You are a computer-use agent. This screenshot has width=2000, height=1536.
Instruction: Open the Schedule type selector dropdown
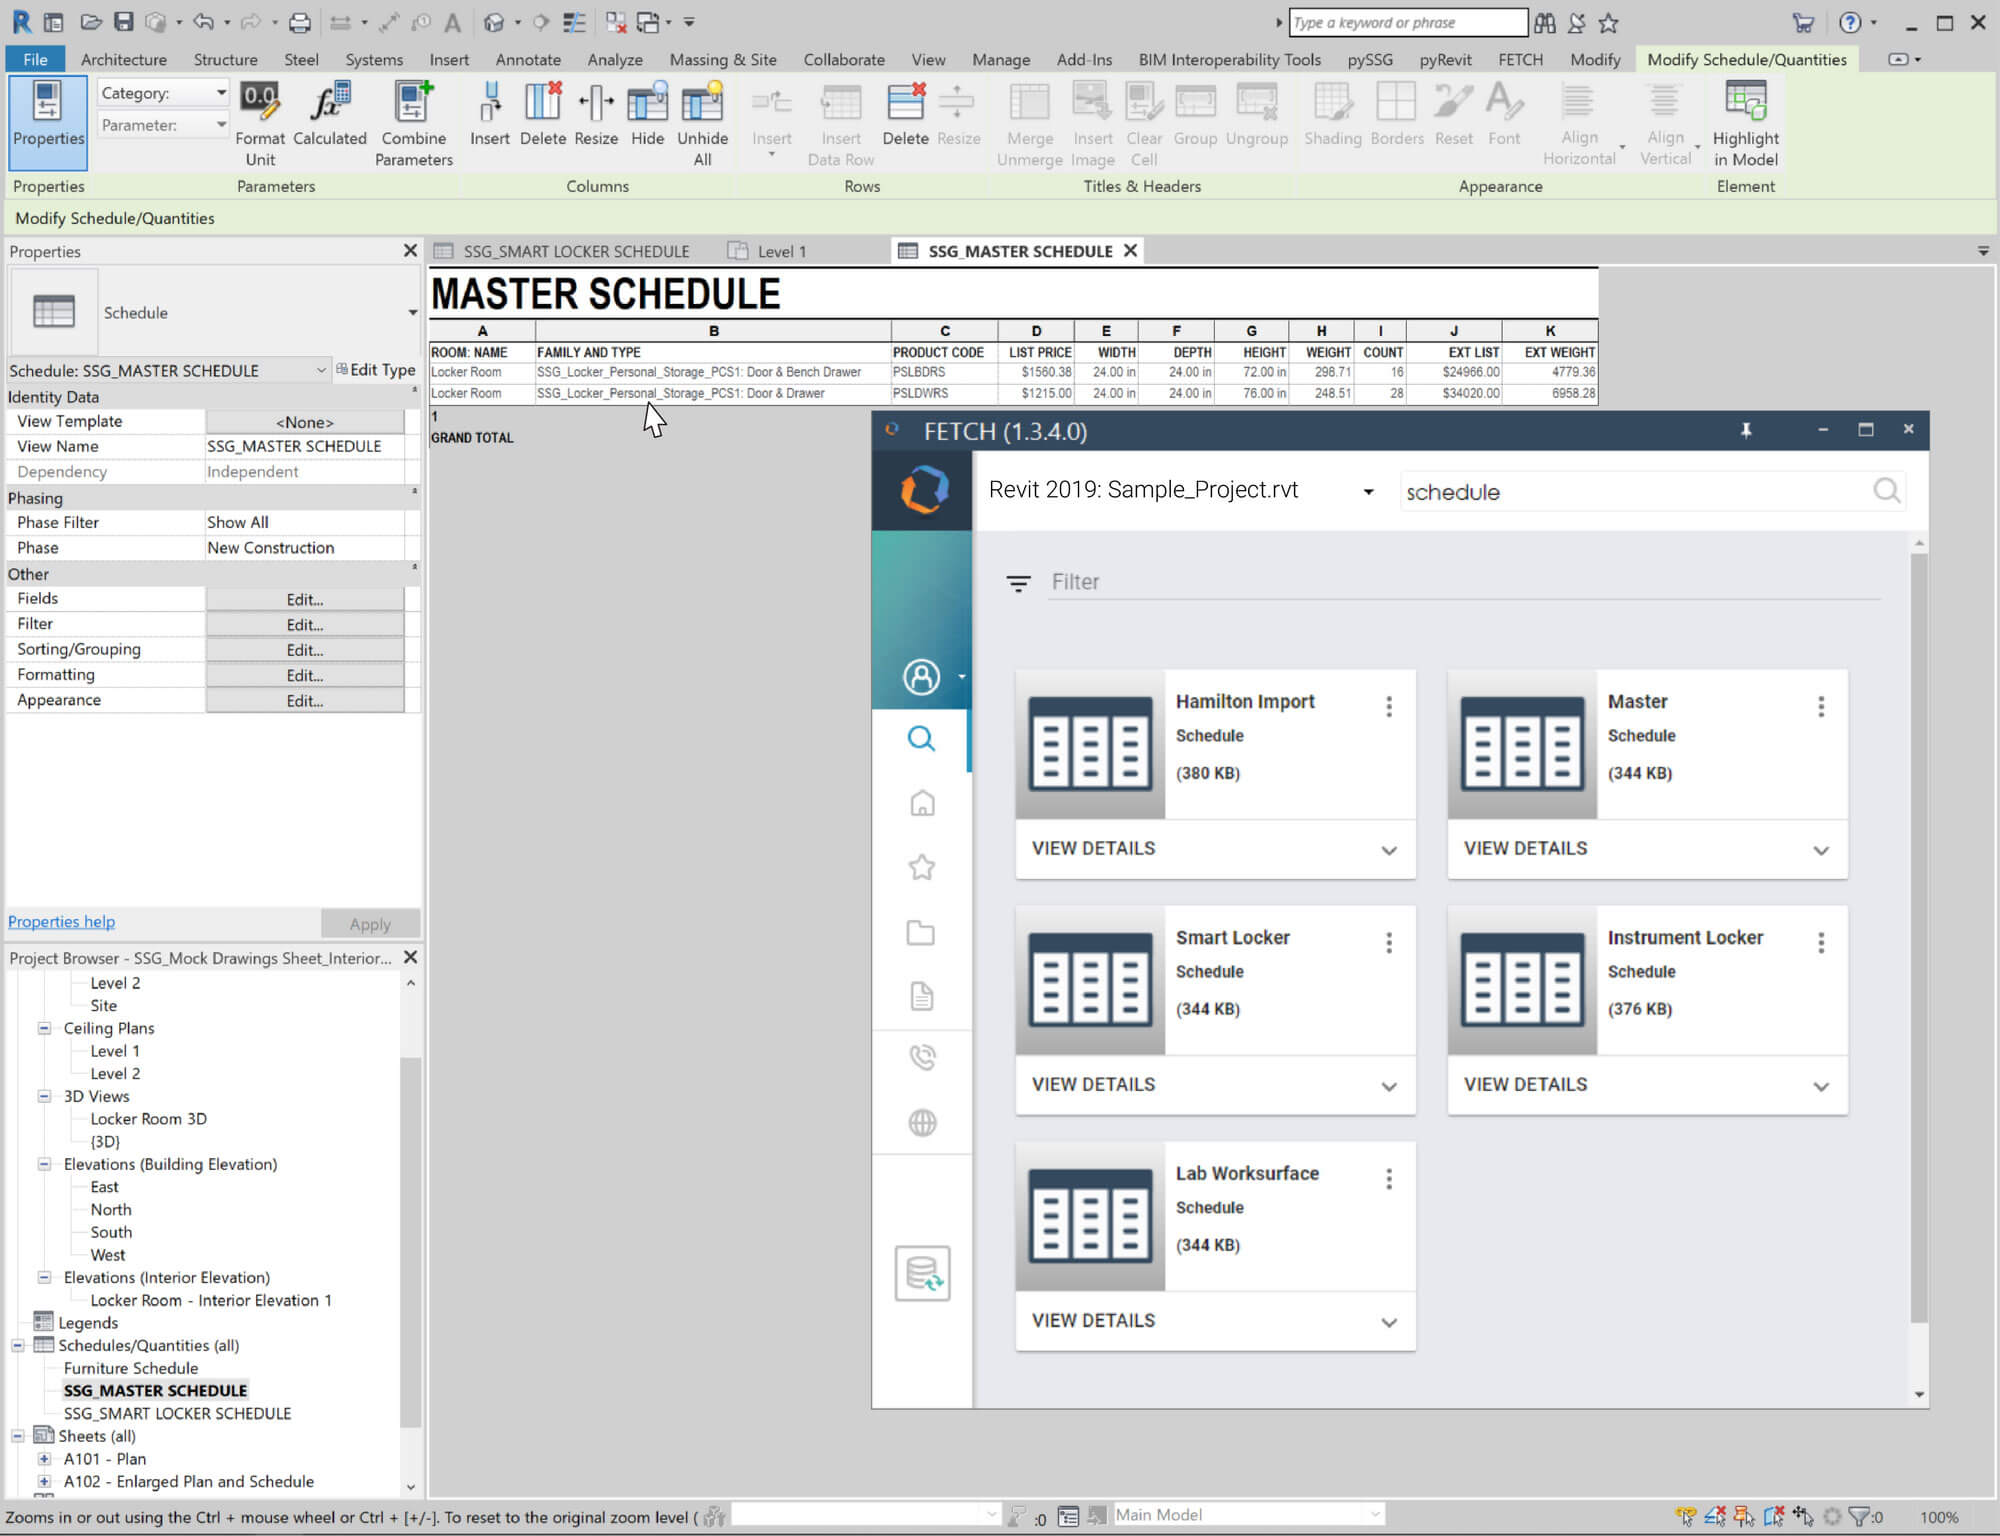(413, 313)
